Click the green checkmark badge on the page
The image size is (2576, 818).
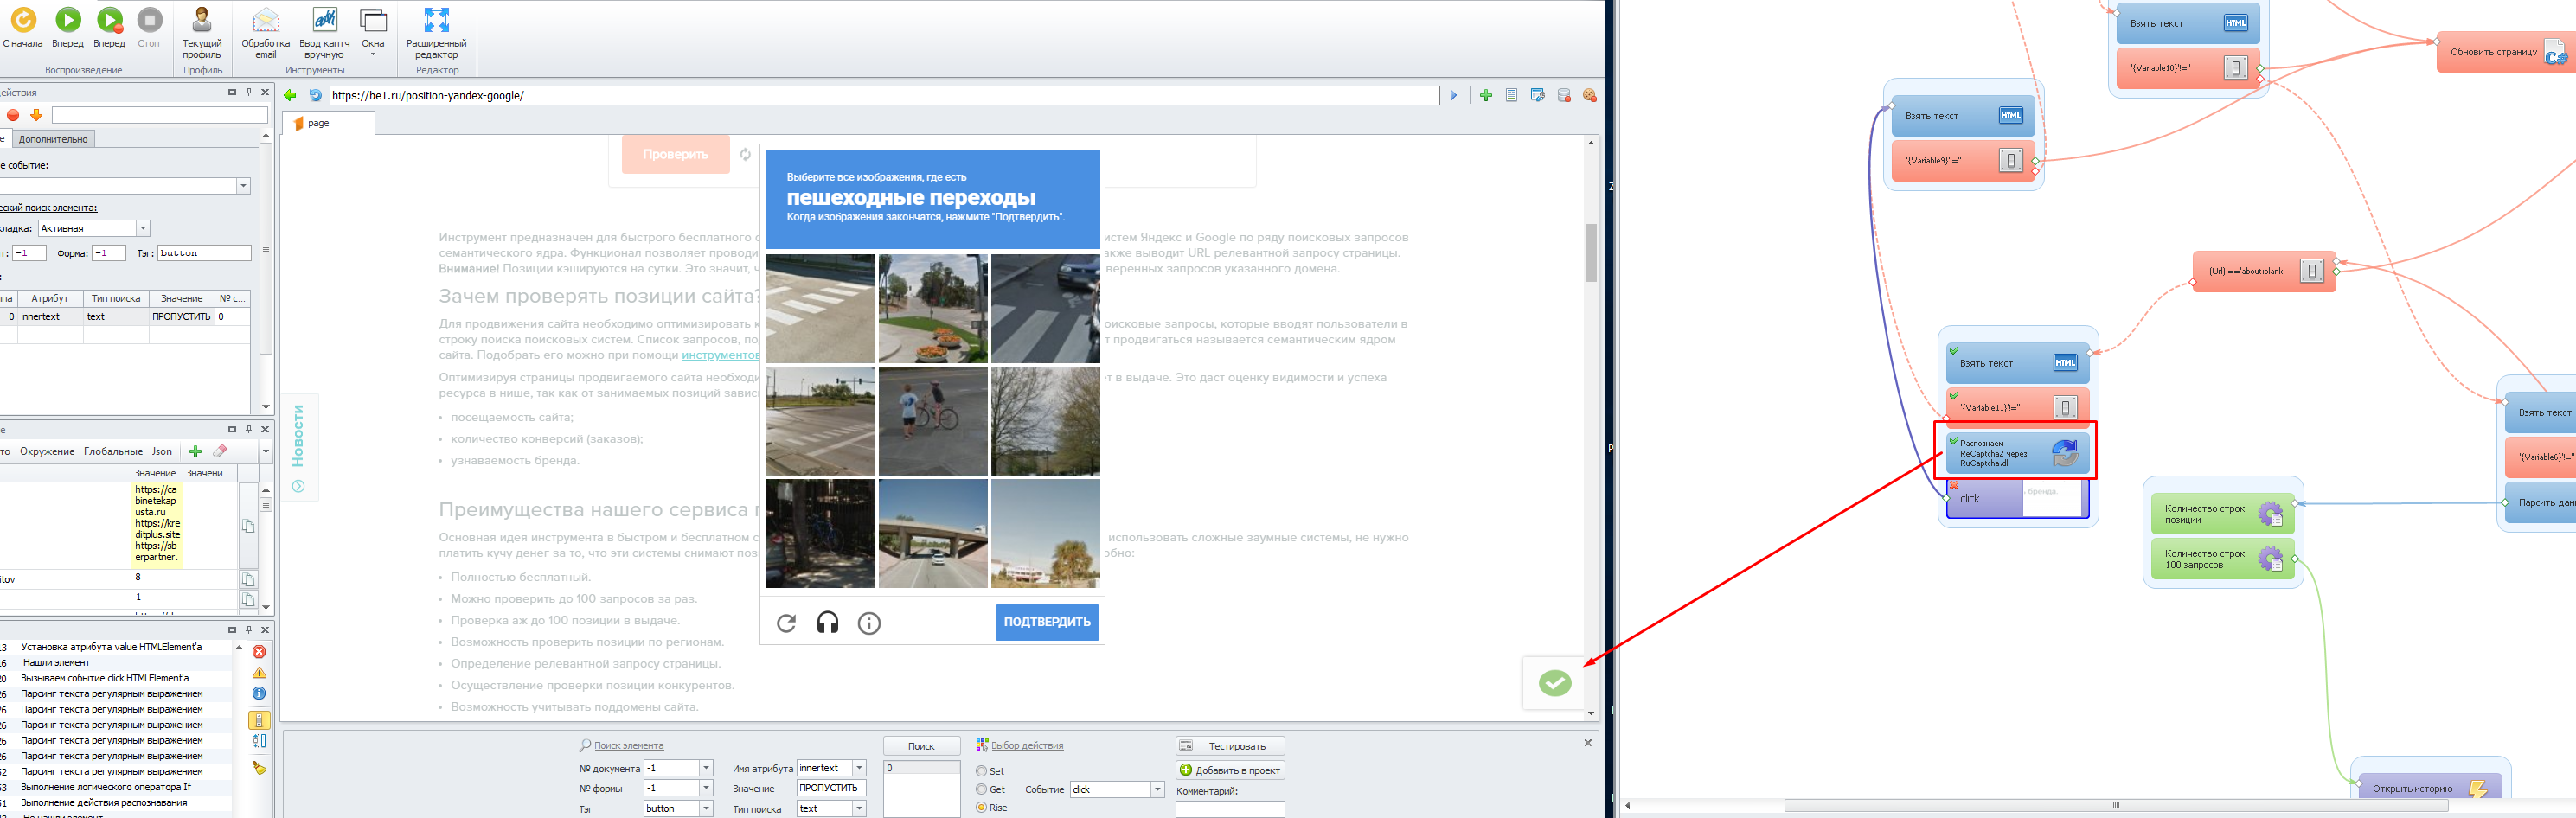click(1554, 683)
